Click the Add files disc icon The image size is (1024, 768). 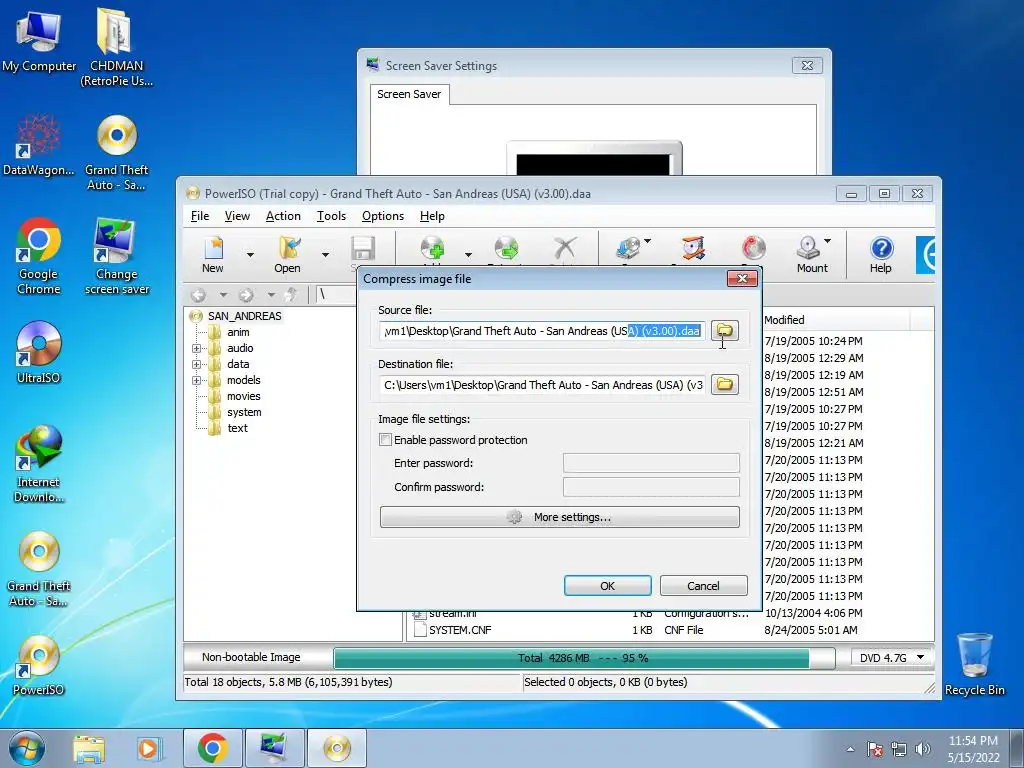(x=432, y=249)
